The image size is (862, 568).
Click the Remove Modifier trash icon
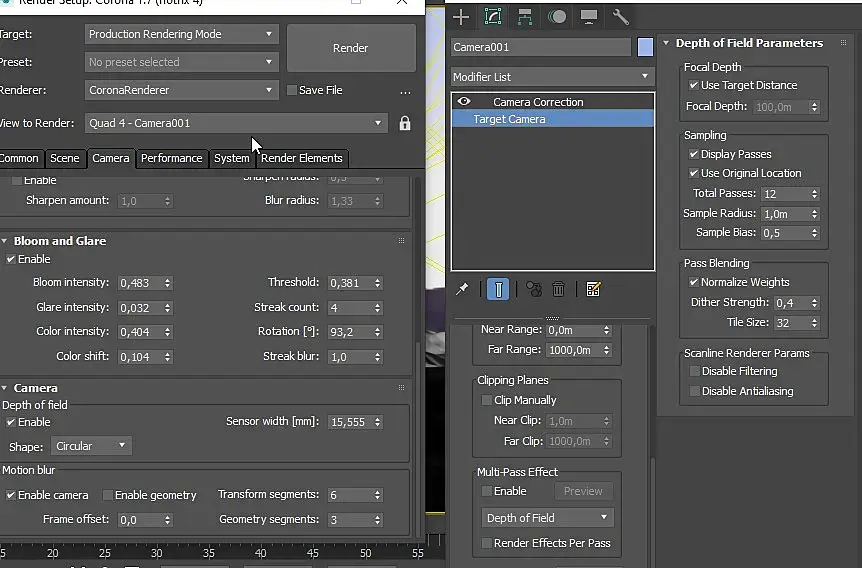coord(558,289)
